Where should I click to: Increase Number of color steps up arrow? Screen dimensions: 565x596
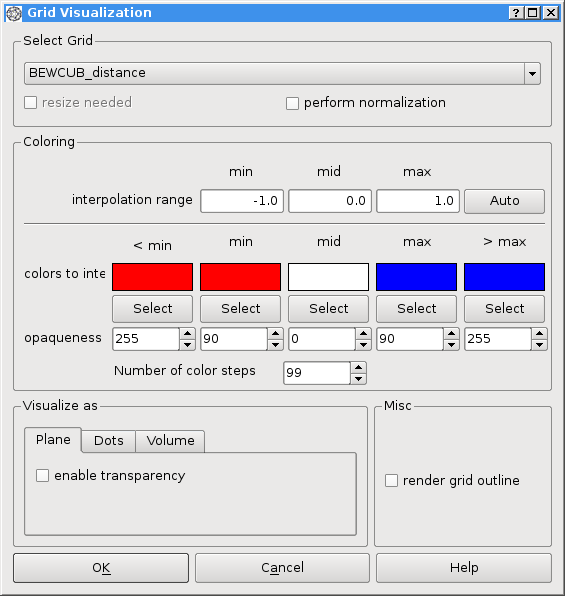[x=358, y=368]
